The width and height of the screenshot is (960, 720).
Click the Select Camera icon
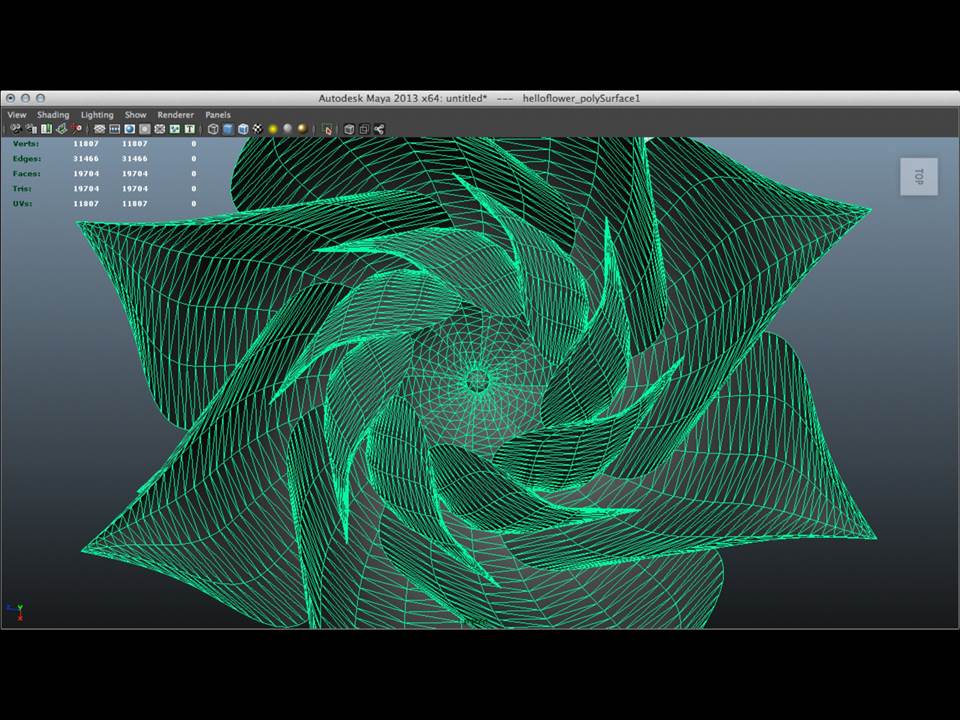click(x=16, y=129)
